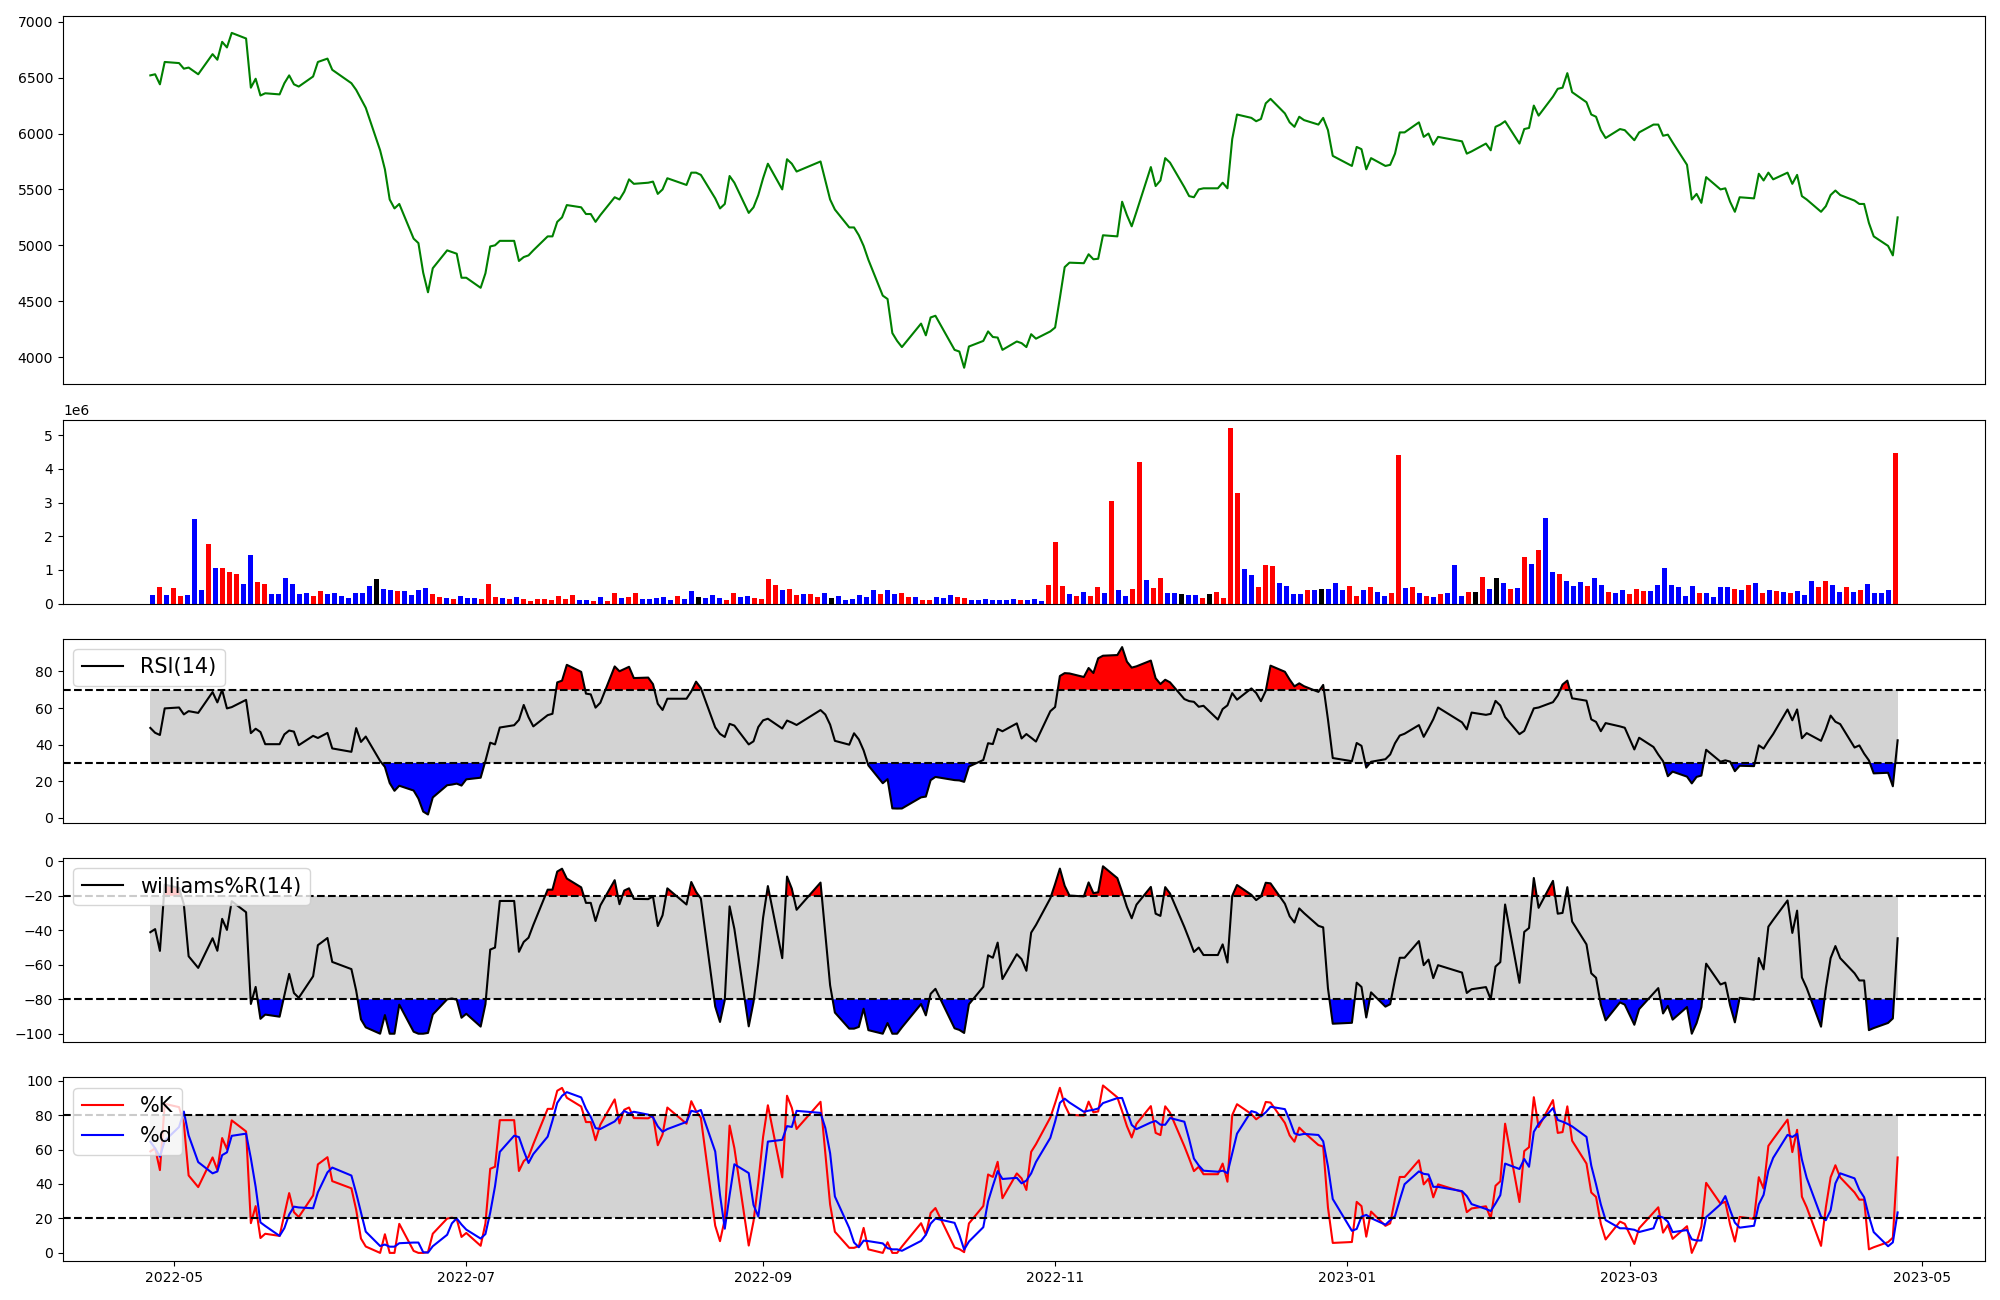2000x1300 pixels.
Task: Click the green price line's lowest point
Action: [x=964, y=367]
